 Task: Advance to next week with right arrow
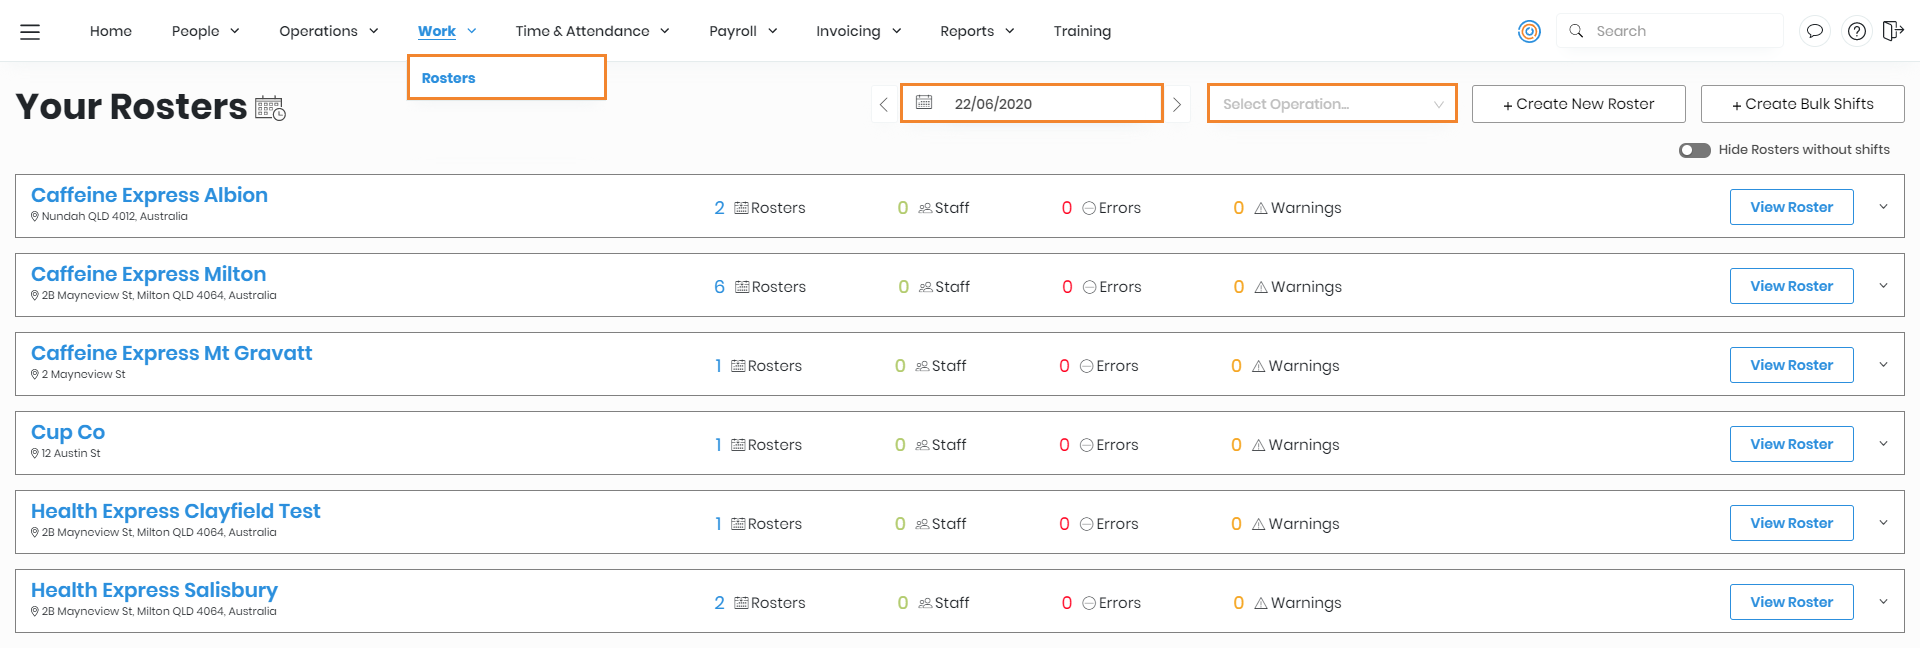tap(1177, 104)
